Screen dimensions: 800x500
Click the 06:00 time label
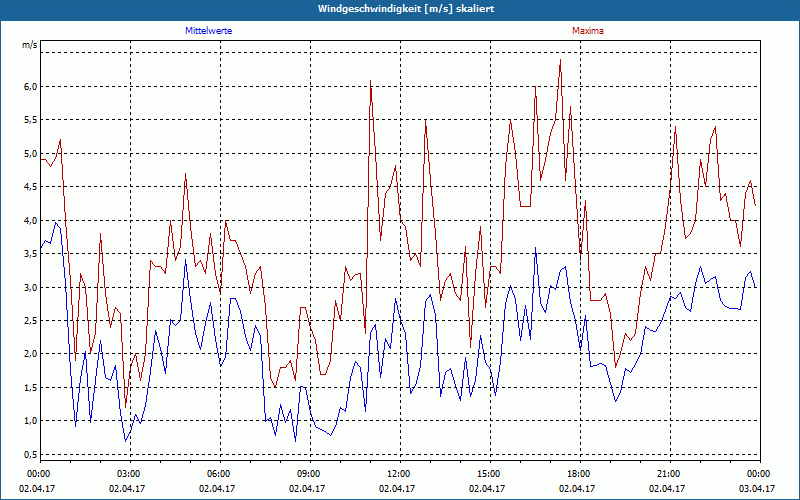click(217, 474)
